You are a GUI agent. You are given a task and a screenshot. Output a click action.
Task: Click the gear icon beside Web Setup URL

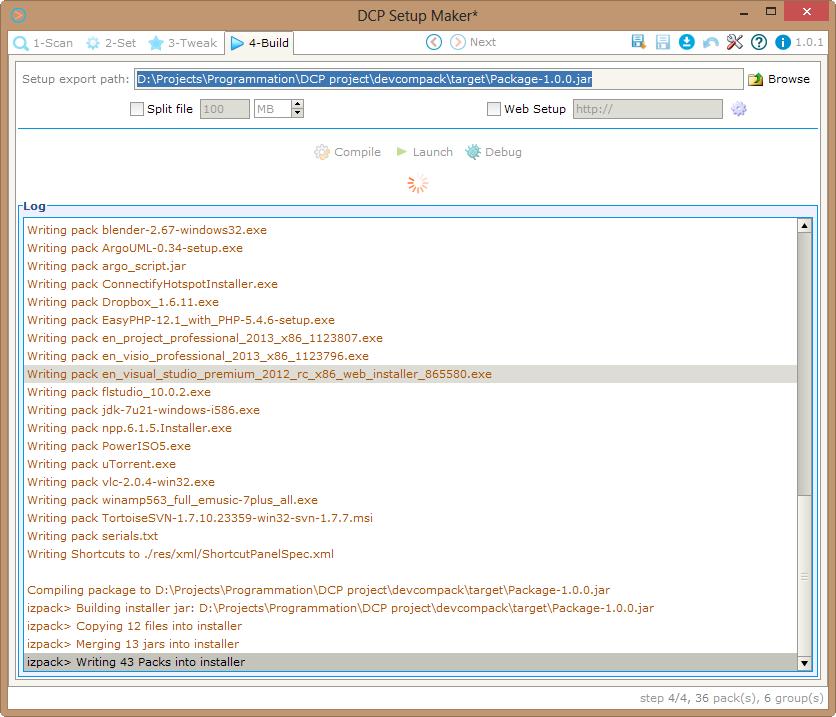tap(739, 109)
